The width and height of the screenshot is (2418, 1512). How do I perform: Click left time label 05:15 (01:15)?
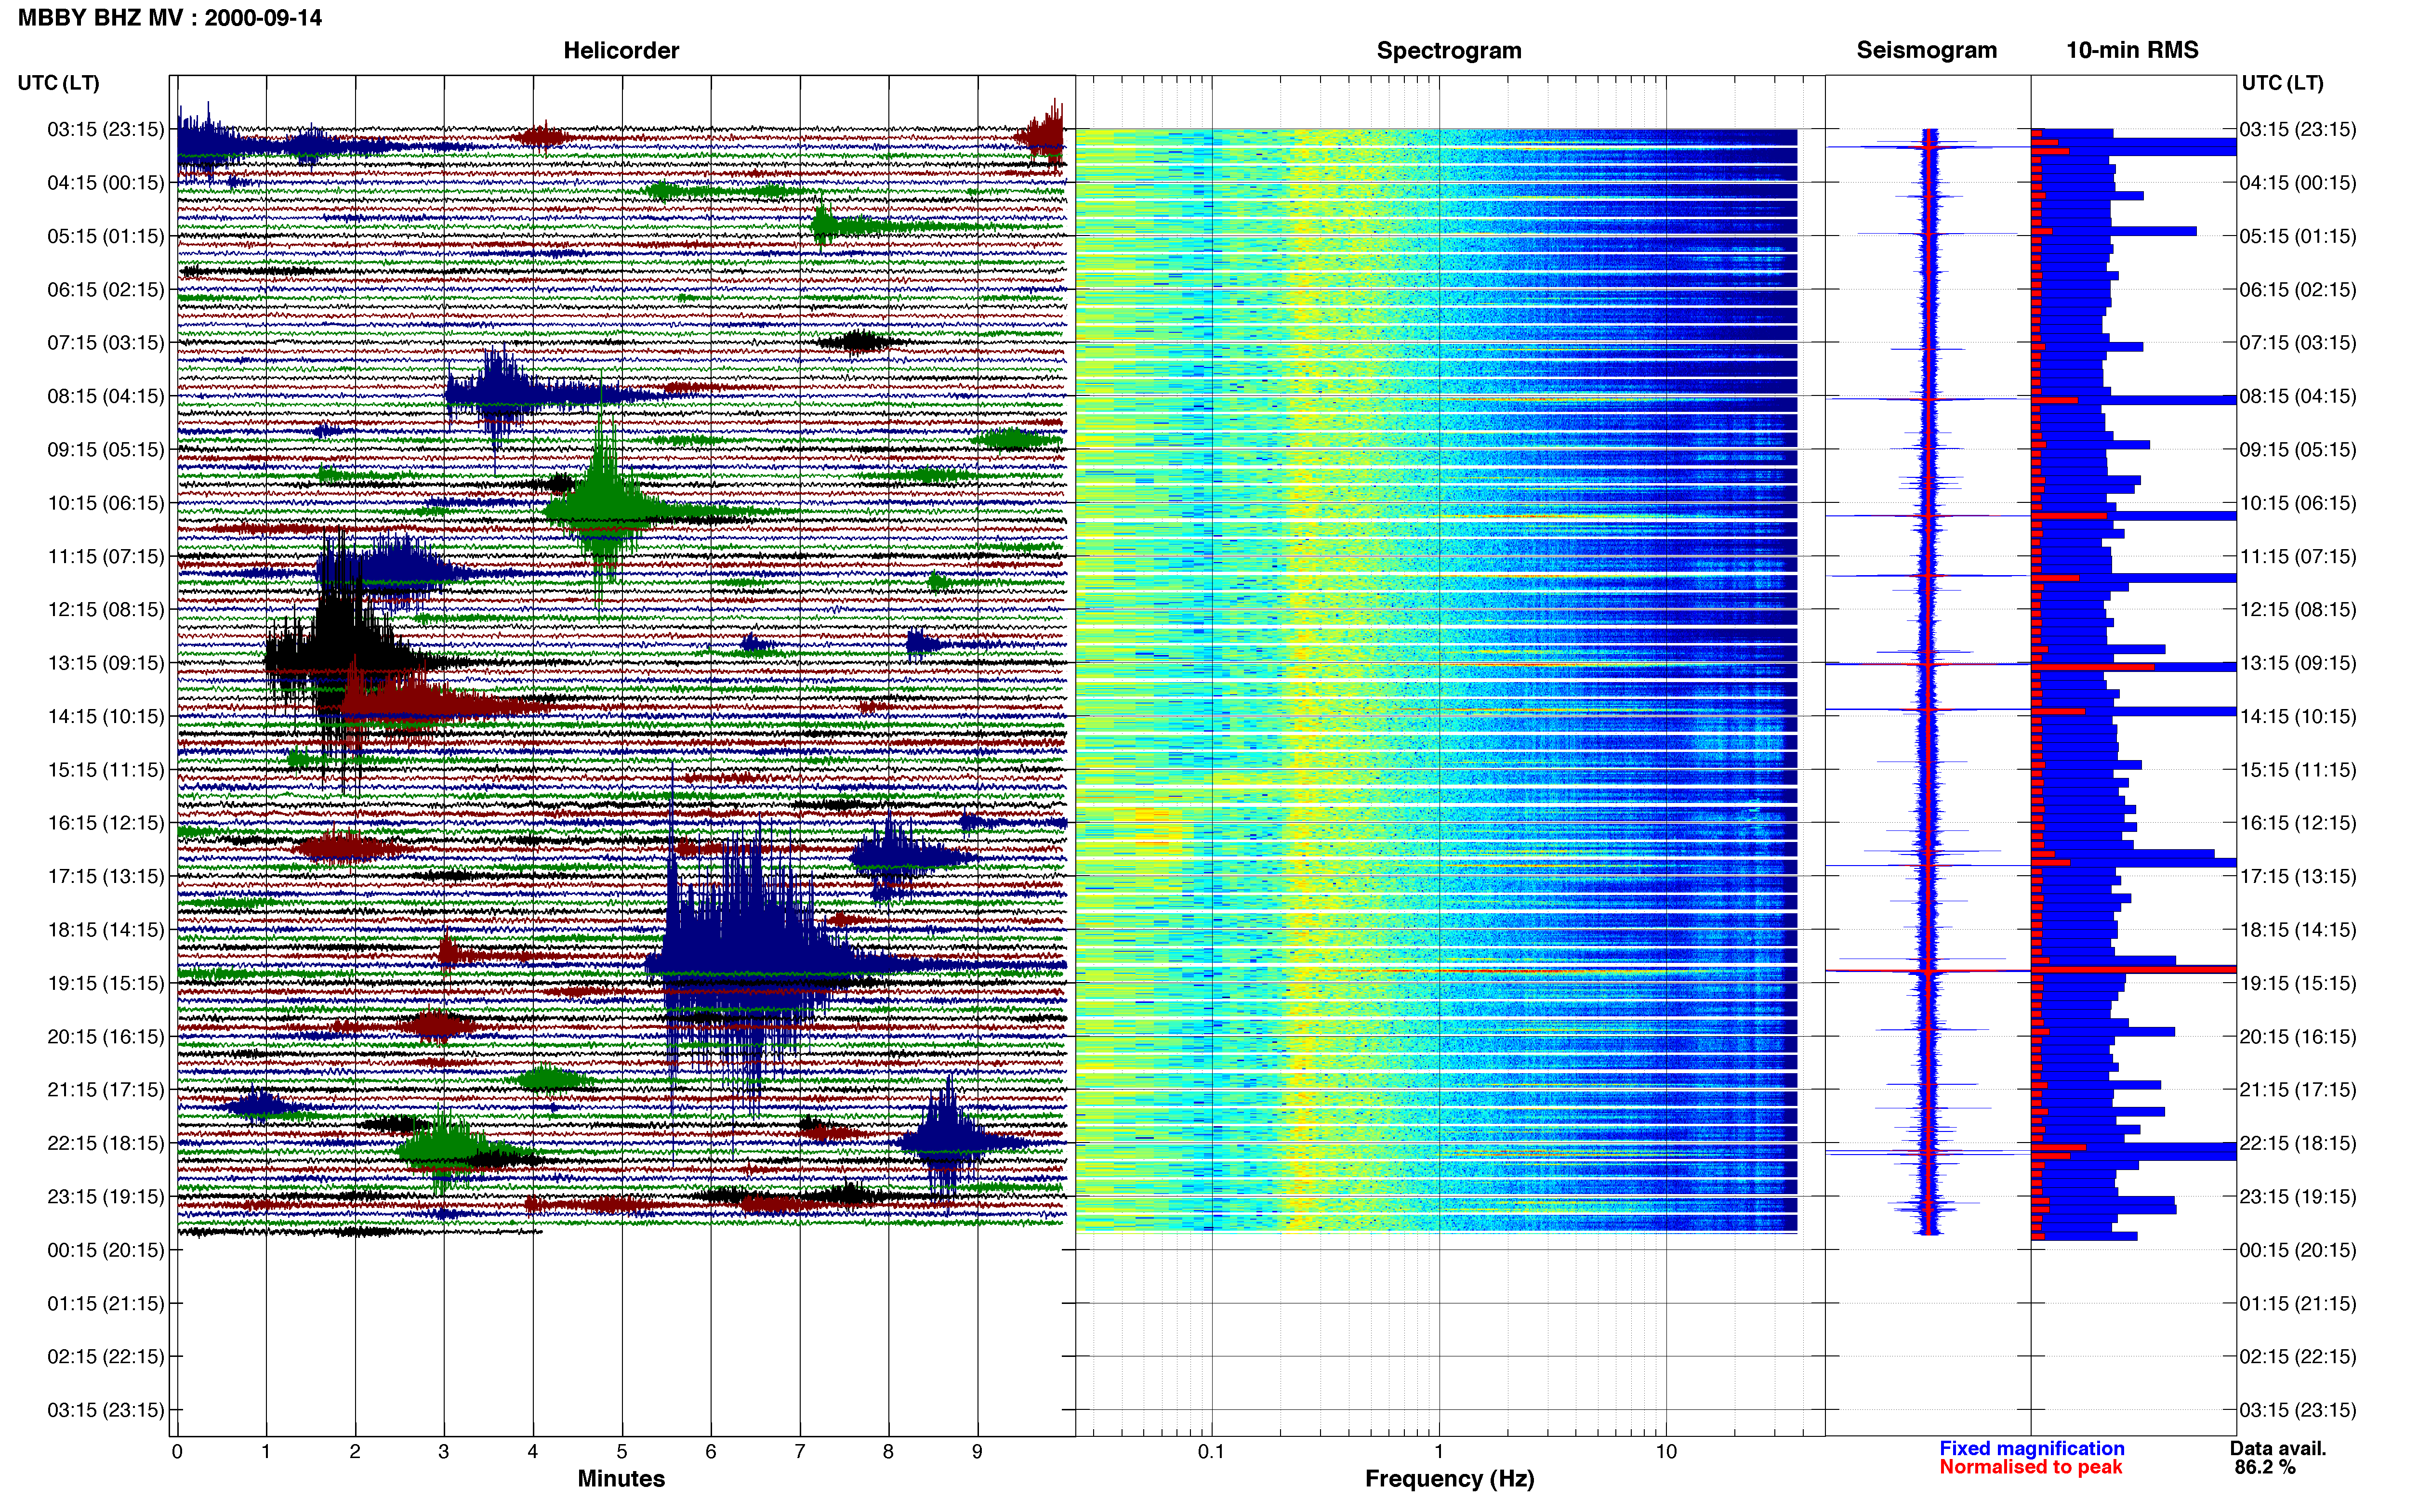click(x=105, y=236)
